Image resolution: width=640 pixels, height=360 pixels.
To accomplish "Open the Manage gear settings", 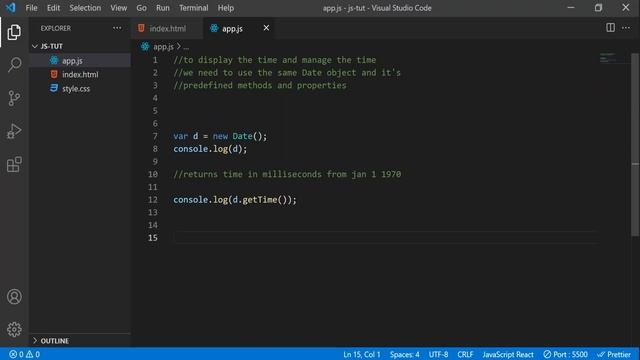I will click(x=14, y=329).
